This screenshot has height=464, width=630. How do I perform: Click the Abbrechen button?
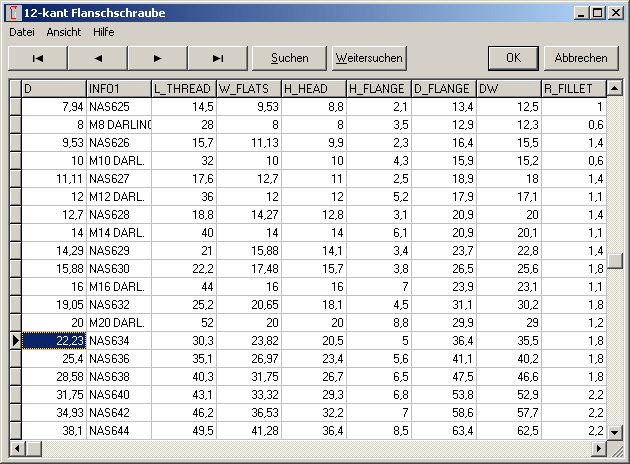tap(581, 58)
